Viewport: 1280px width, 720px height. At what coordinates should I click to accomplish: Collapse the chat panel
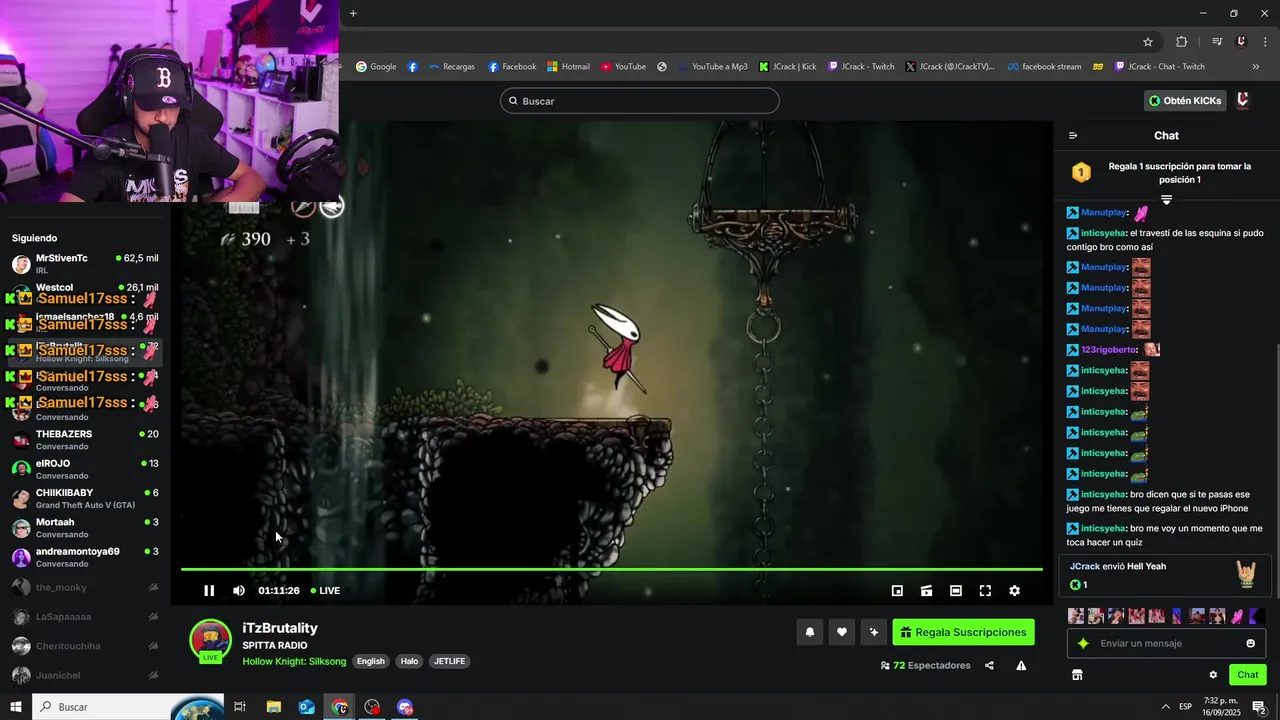1073,136
